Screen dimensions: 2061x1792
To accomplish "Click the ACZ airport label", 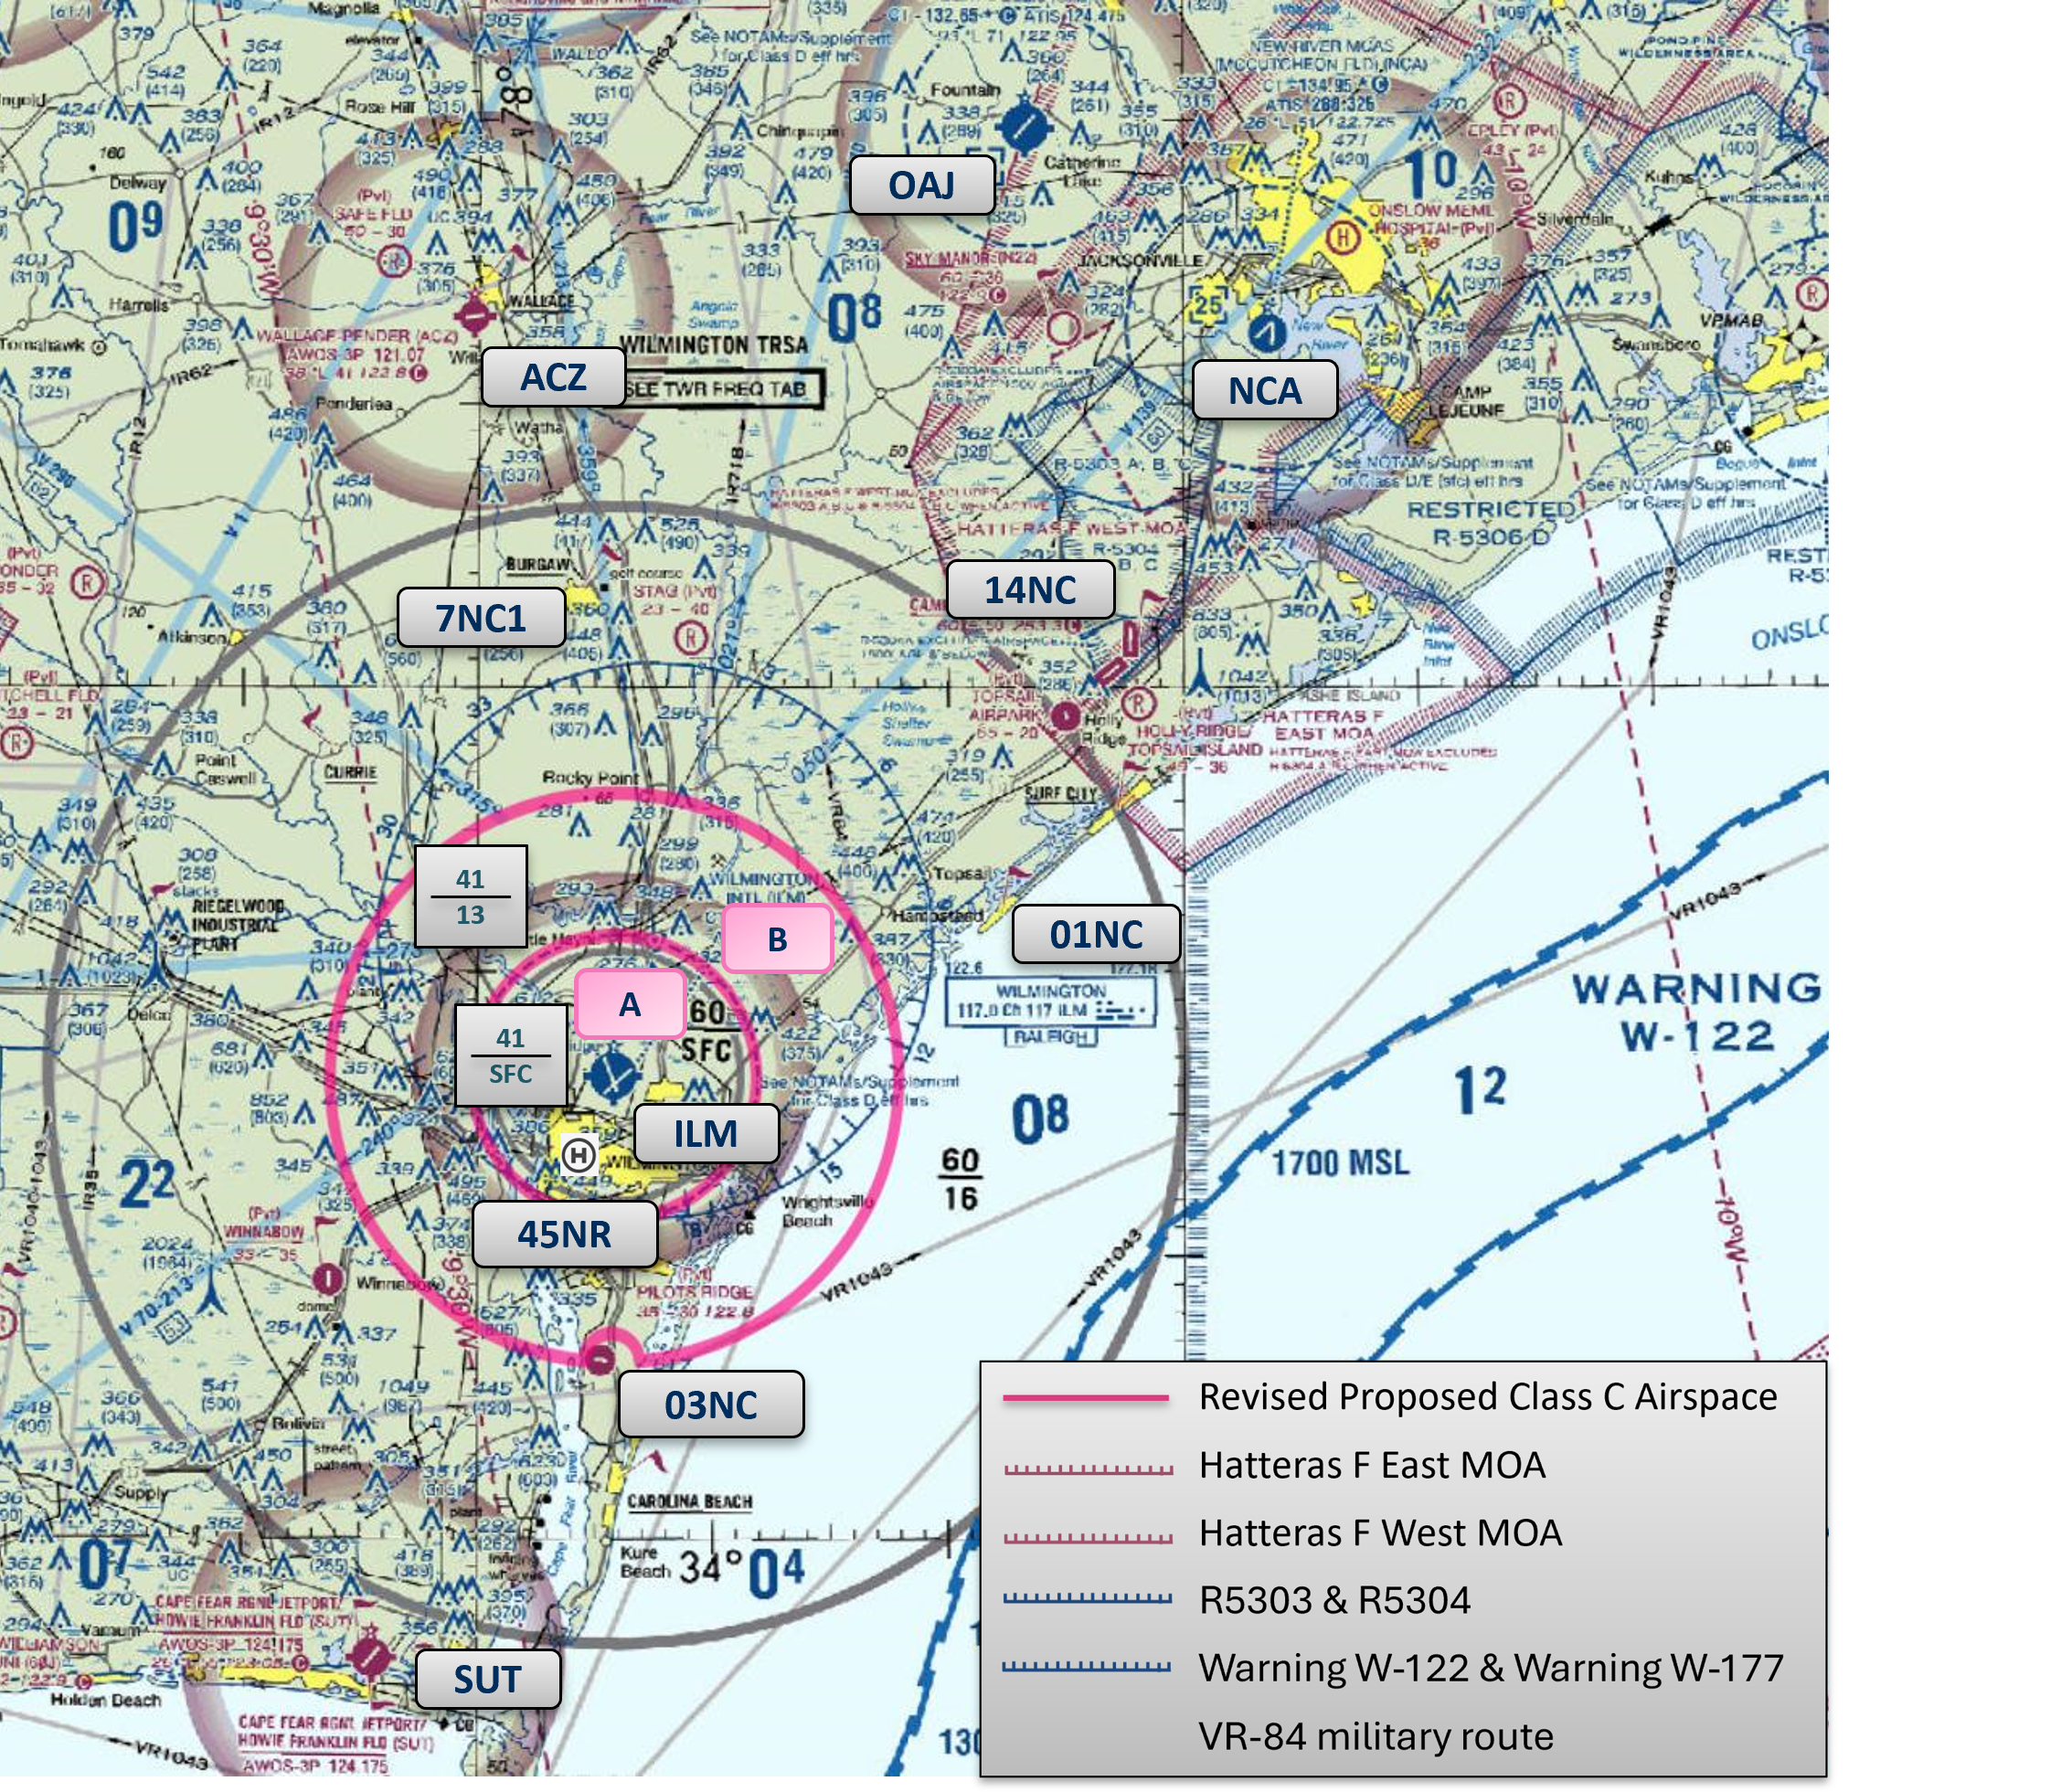I will 553,377.
